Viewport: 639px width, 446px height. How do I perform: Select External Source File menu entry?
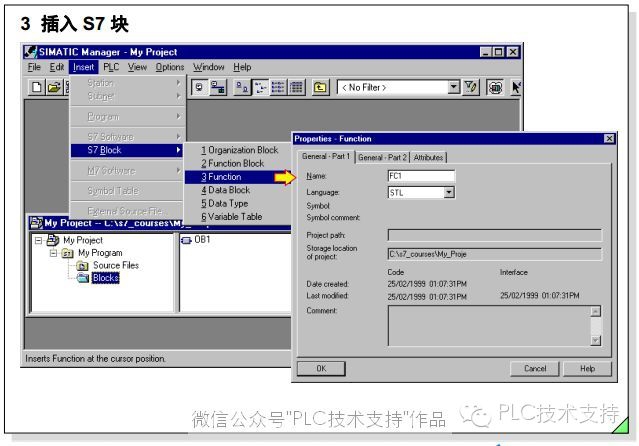pyautogui.click(x=128, y=211)
